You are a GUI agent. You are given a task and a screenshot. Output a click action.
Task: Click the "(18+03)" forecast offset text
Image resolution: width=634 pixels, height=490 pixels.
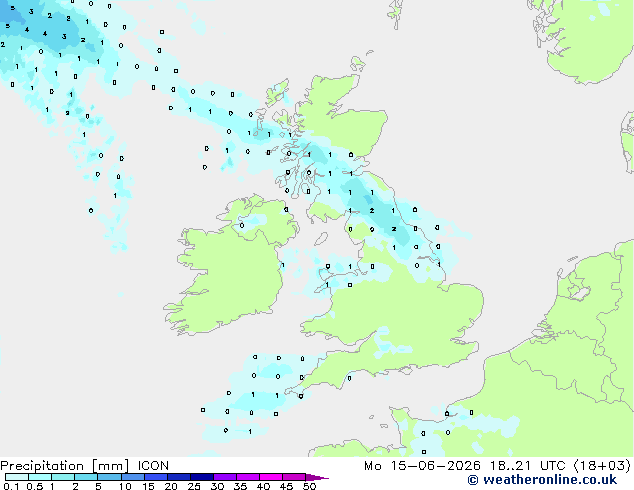pos(602,466)
